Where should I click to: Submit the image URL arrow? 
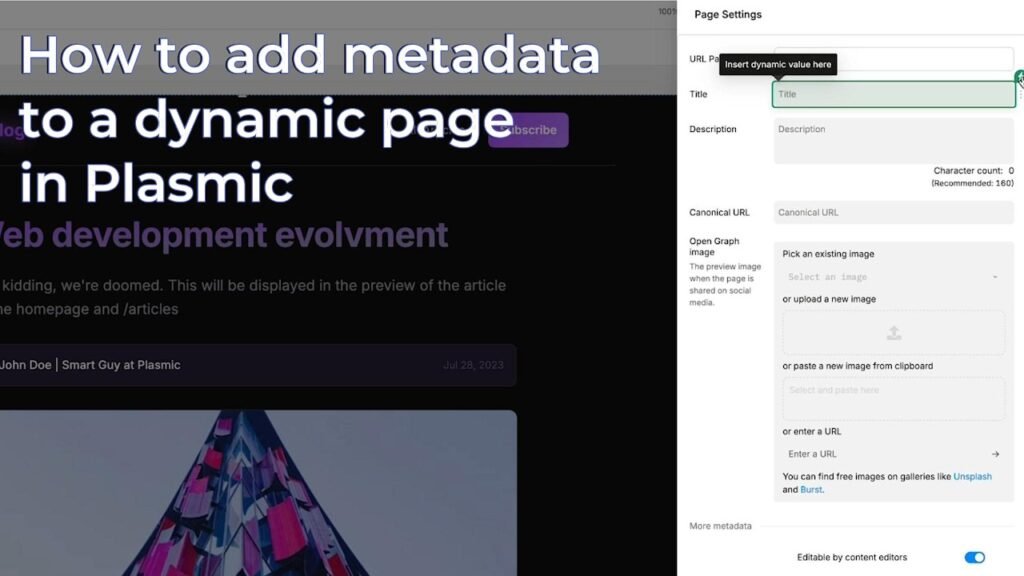(995, 454)
